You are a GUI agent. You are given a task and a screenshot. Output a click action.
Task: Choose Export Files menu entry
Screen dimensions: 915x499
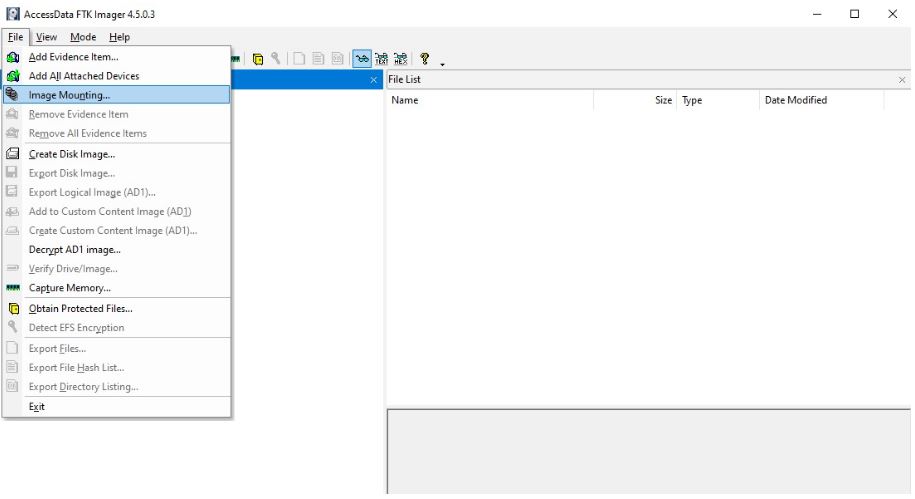[x=116, y=348]
